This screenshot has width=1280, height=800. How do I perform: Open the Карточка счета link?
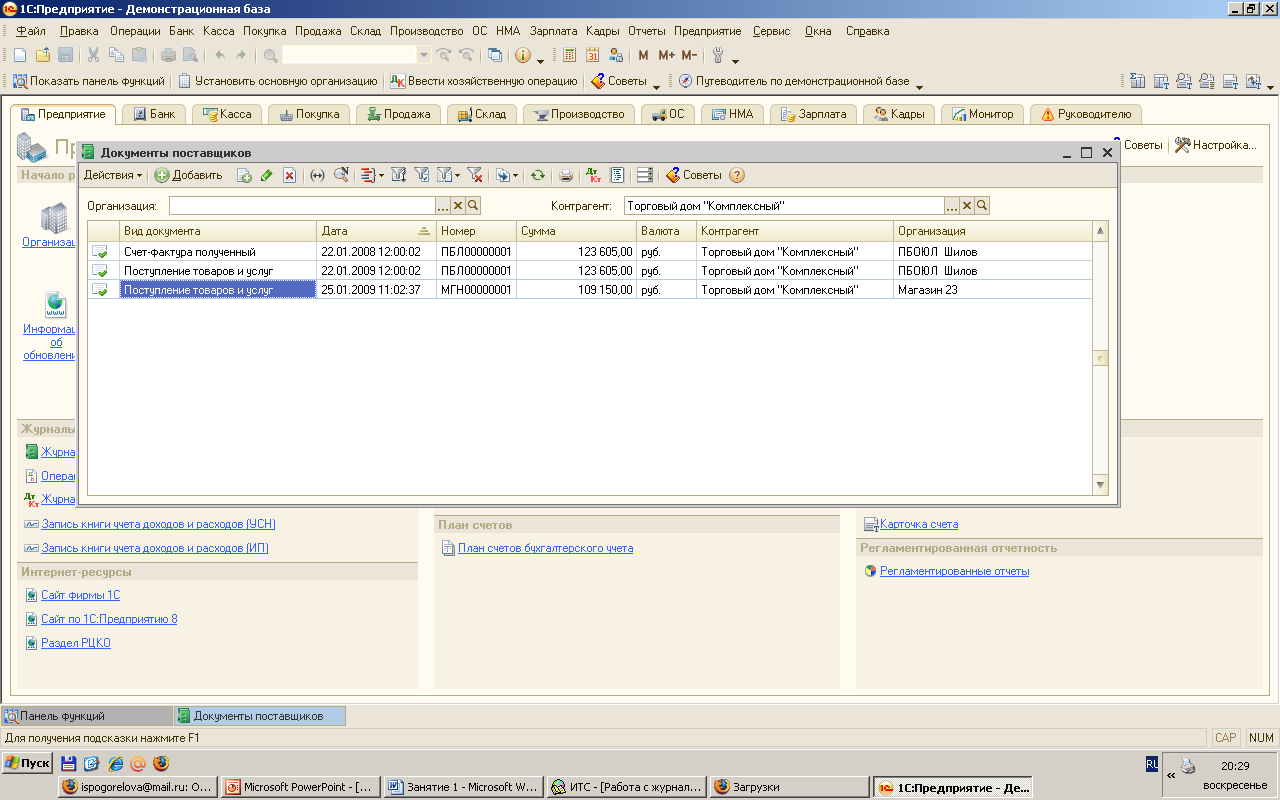pos(919,524)
